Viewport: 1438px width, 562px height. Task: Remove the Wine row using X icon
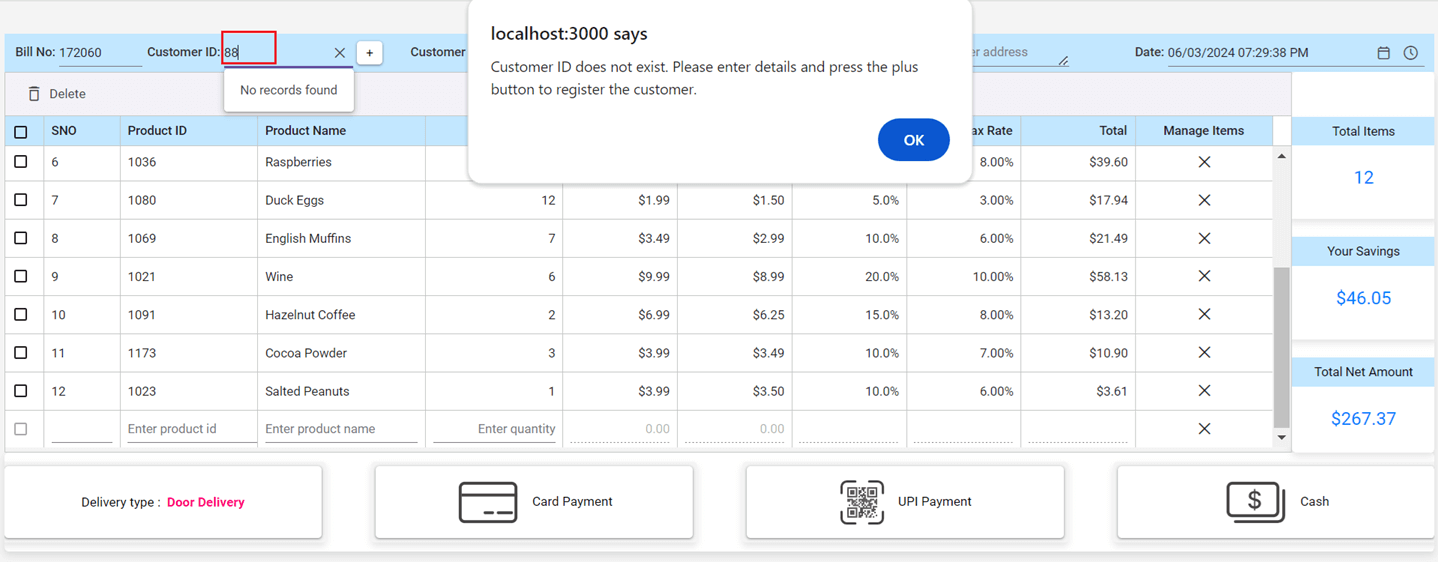[1204, 276]
